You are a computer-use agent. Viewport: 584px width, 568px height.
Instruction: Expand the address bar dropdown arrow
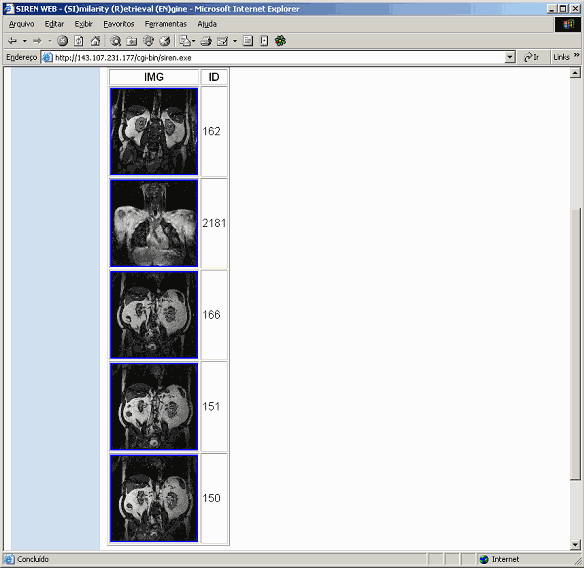point(510,57)
